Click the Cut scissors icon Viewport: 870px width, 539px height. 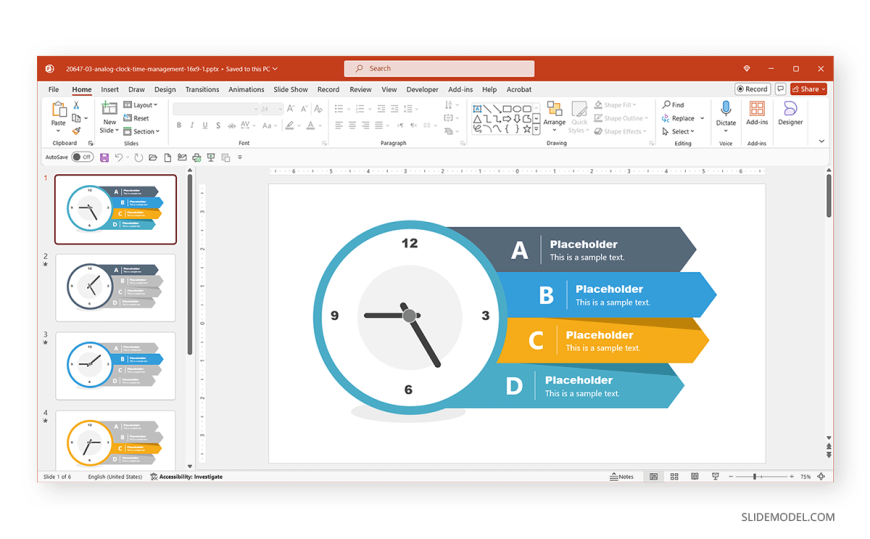(x=77, y=105)
